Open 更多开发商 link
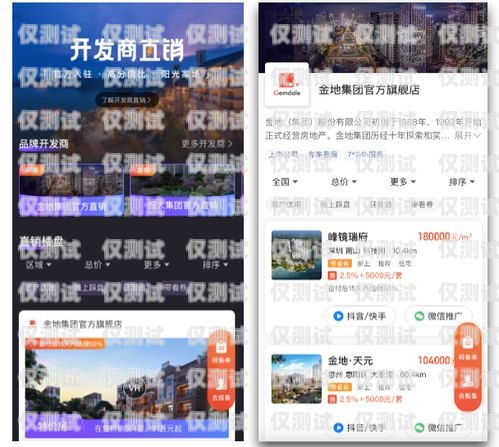499x447 pixels. pos(207,144)
